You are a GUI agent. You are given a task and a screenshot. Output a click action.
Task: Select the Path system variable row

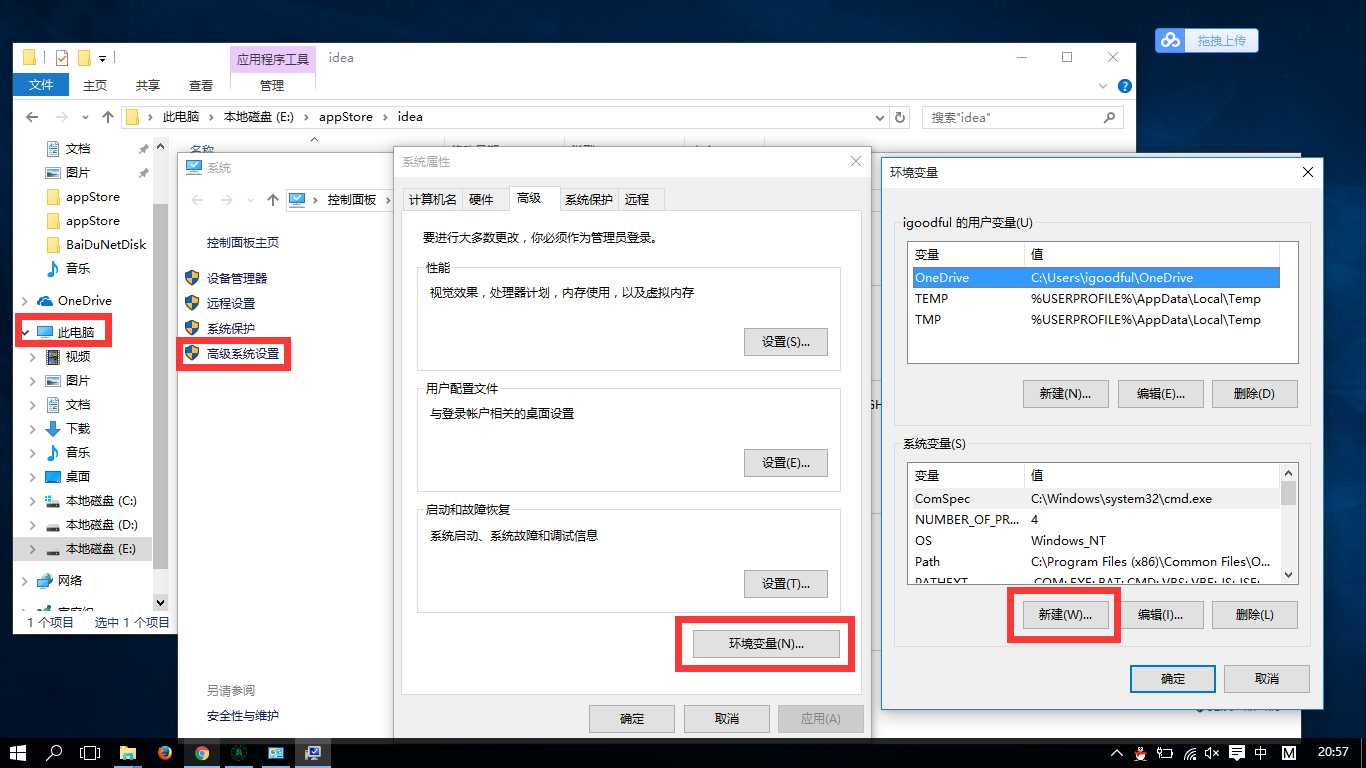[1094, 561]
